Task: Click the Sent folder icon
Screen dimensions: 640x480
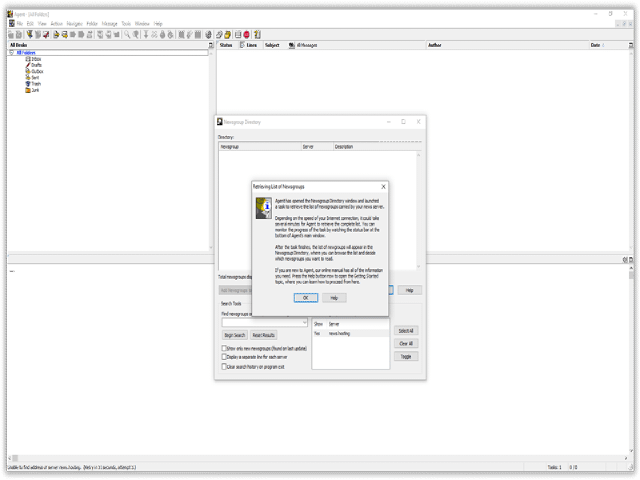Action: click(x=28, y=78)
